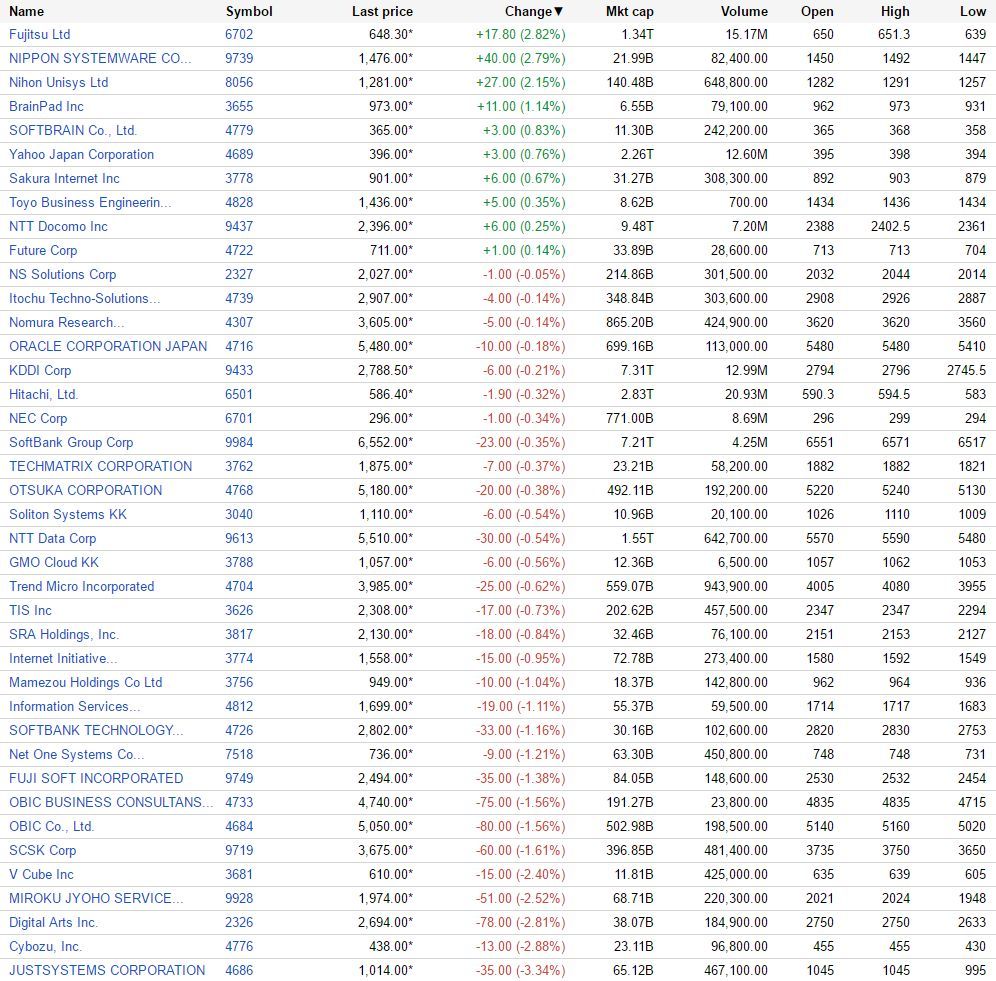The height and width of the screenshot is (981, 996).
Task: Select NTT Docomo high value 2402.5
Action: pyautogui.click(x=890, y=226)
